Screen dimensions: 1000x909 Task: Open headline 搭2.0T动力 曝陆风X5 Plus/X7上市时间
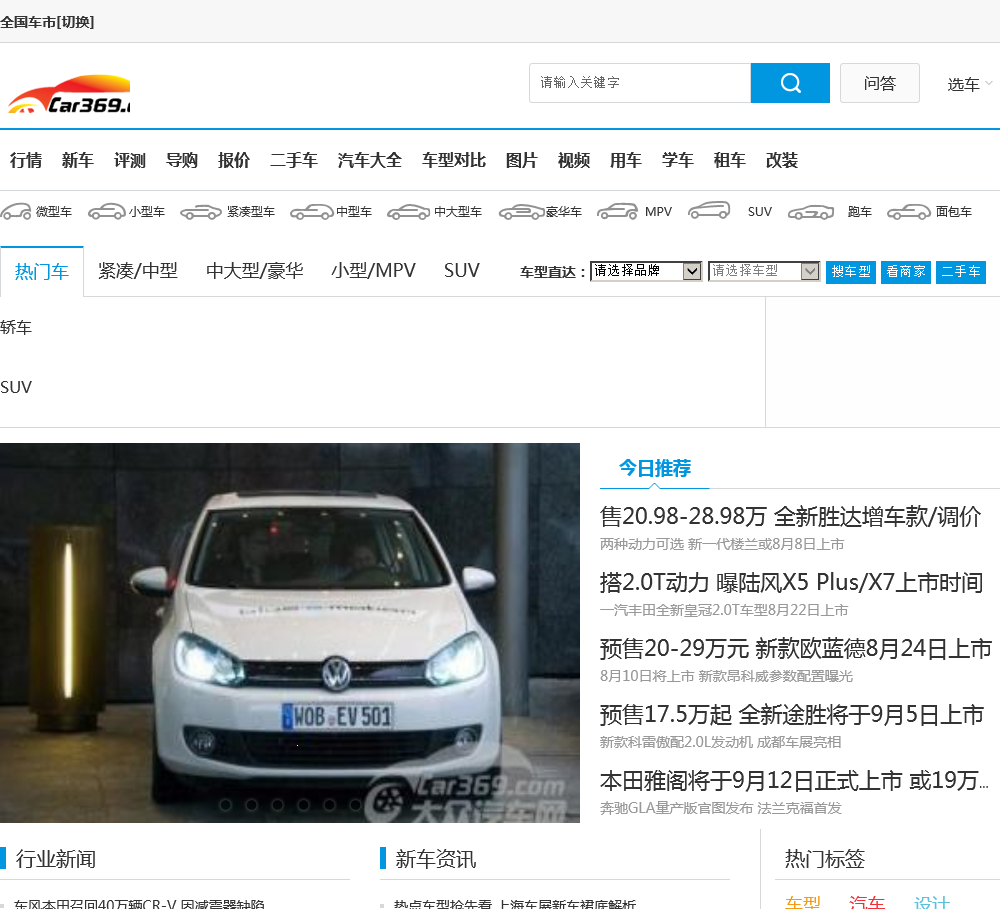pyautogui.click(x=791, y=582)
